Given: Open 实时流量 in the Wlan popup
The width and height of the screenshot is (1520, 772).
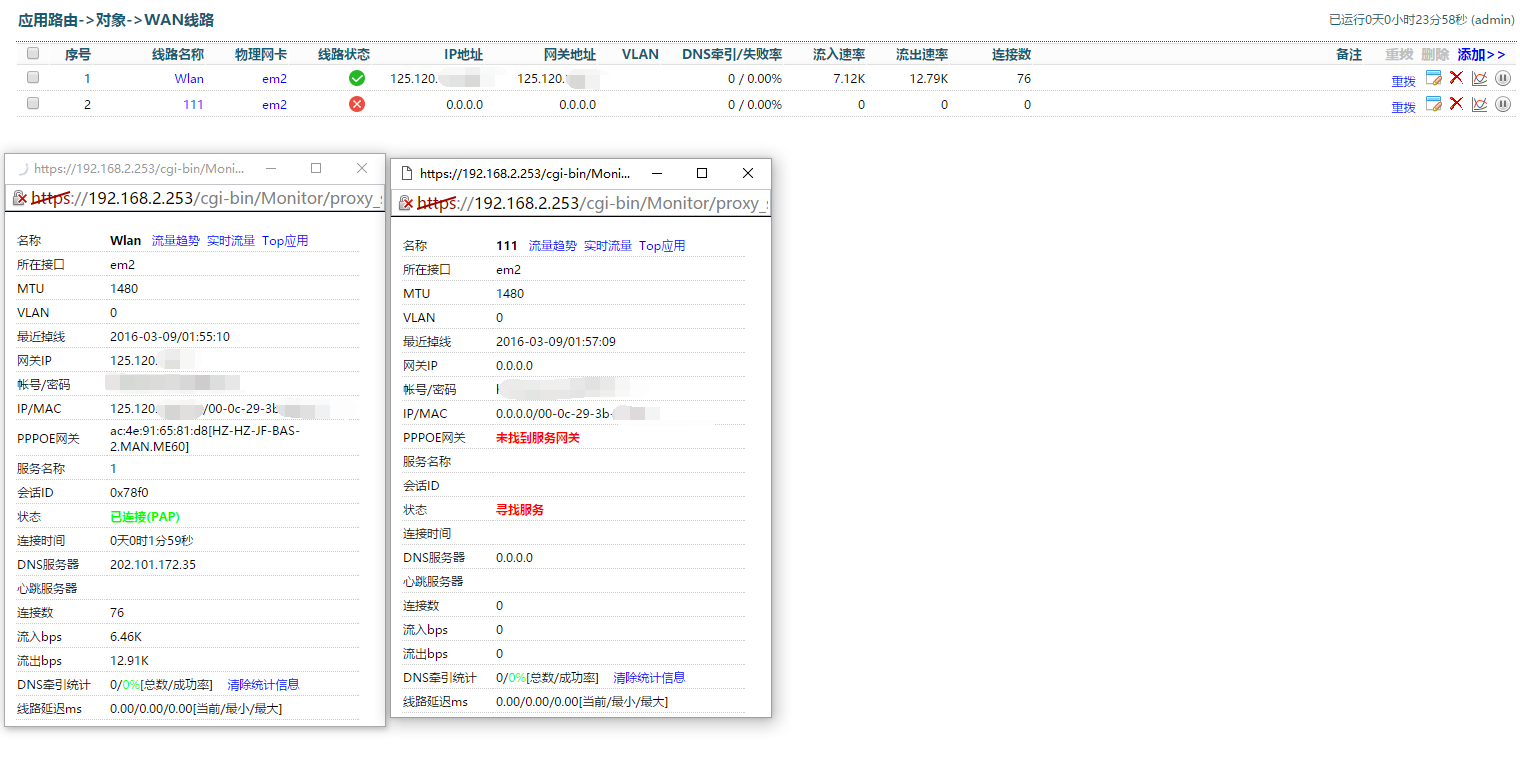Looking at the screenshot, I should click(x=231, y=241).
